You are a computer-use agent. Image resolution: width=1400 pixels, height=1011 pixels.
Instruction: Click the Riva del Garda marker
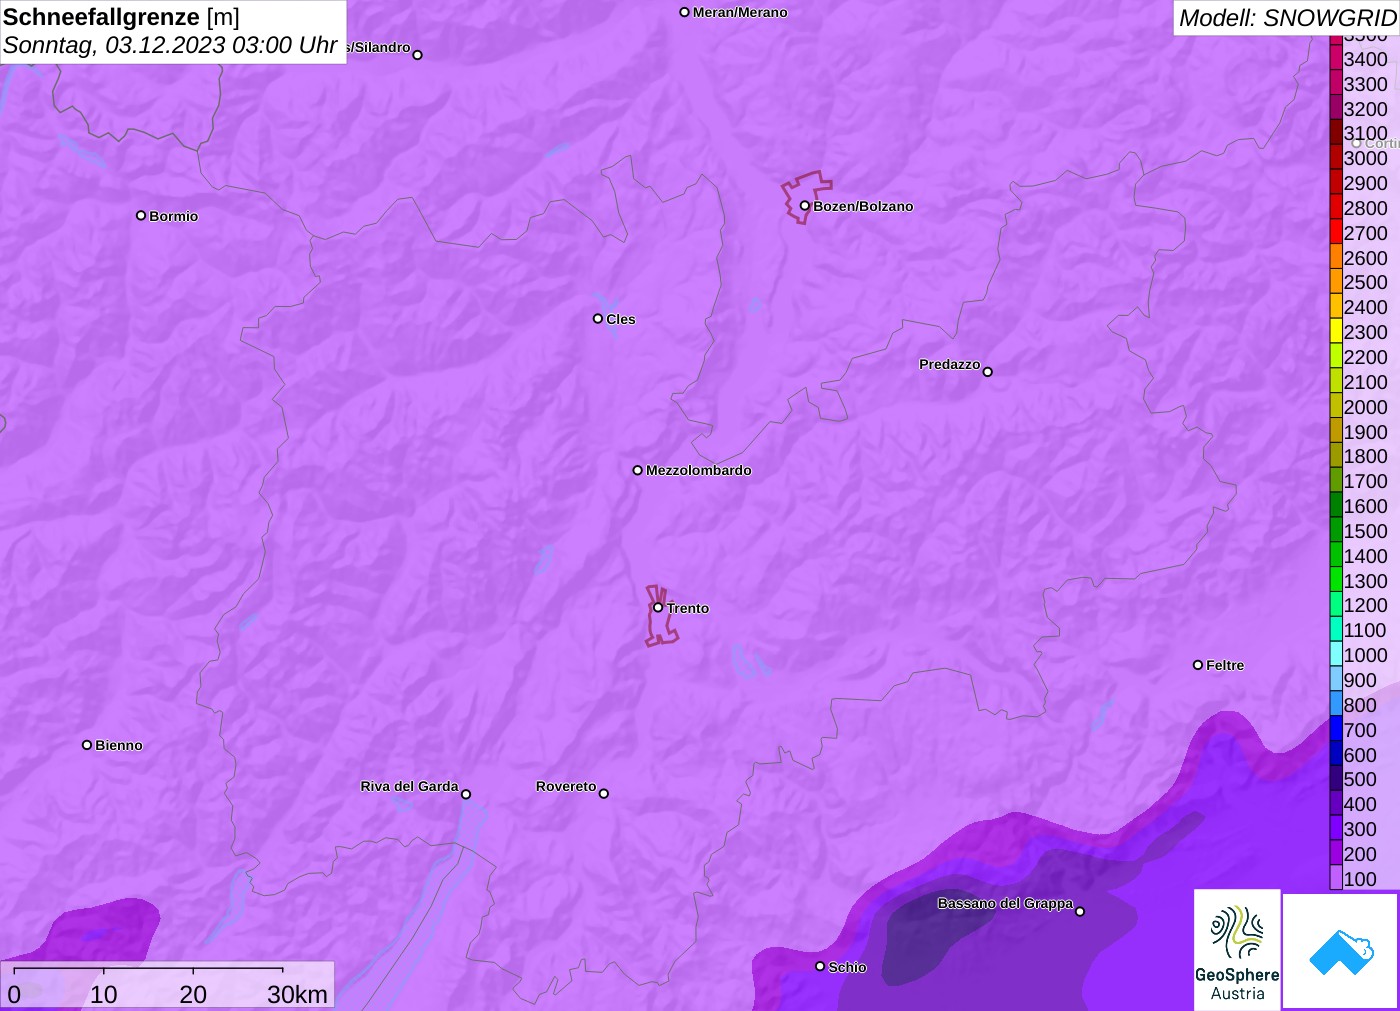[465, 794]
